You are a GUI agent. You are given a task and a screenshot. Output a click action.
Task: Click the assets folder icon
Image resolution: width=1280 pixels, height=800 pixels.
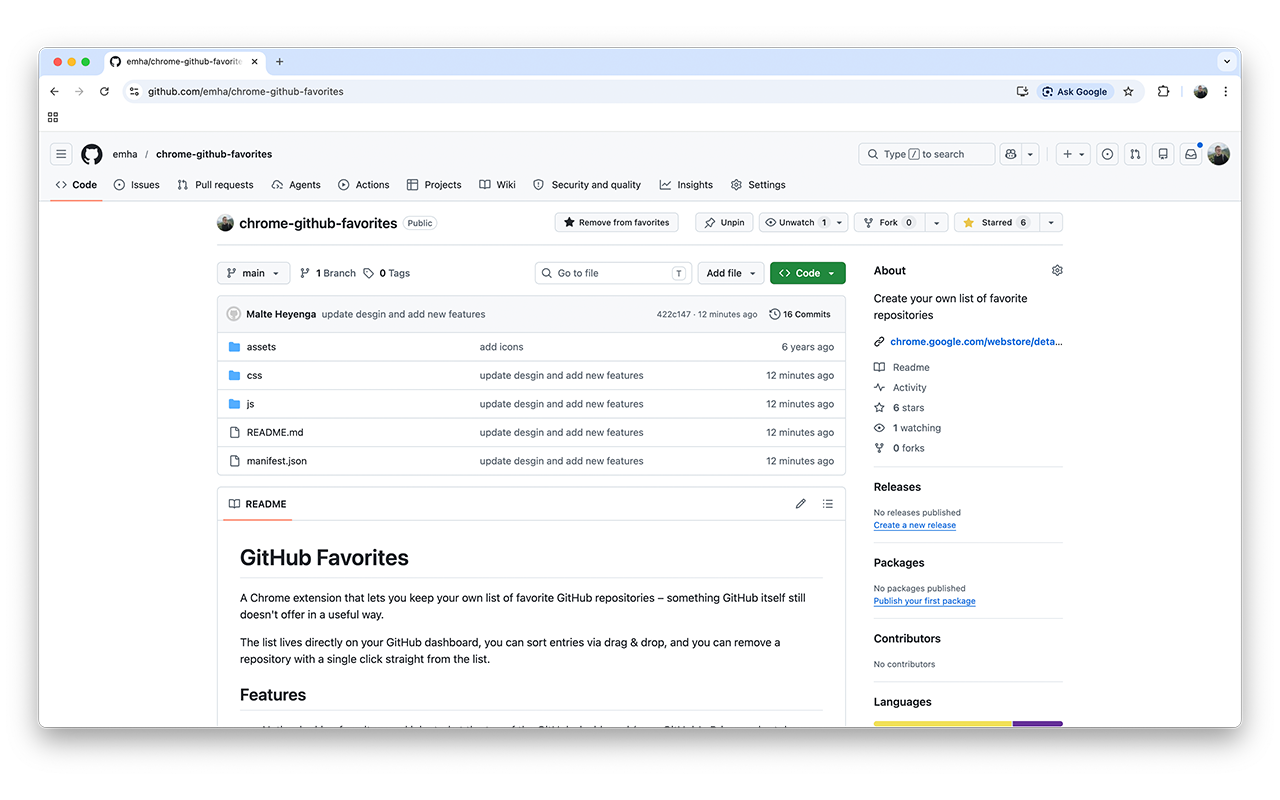[x=234, y=347]
